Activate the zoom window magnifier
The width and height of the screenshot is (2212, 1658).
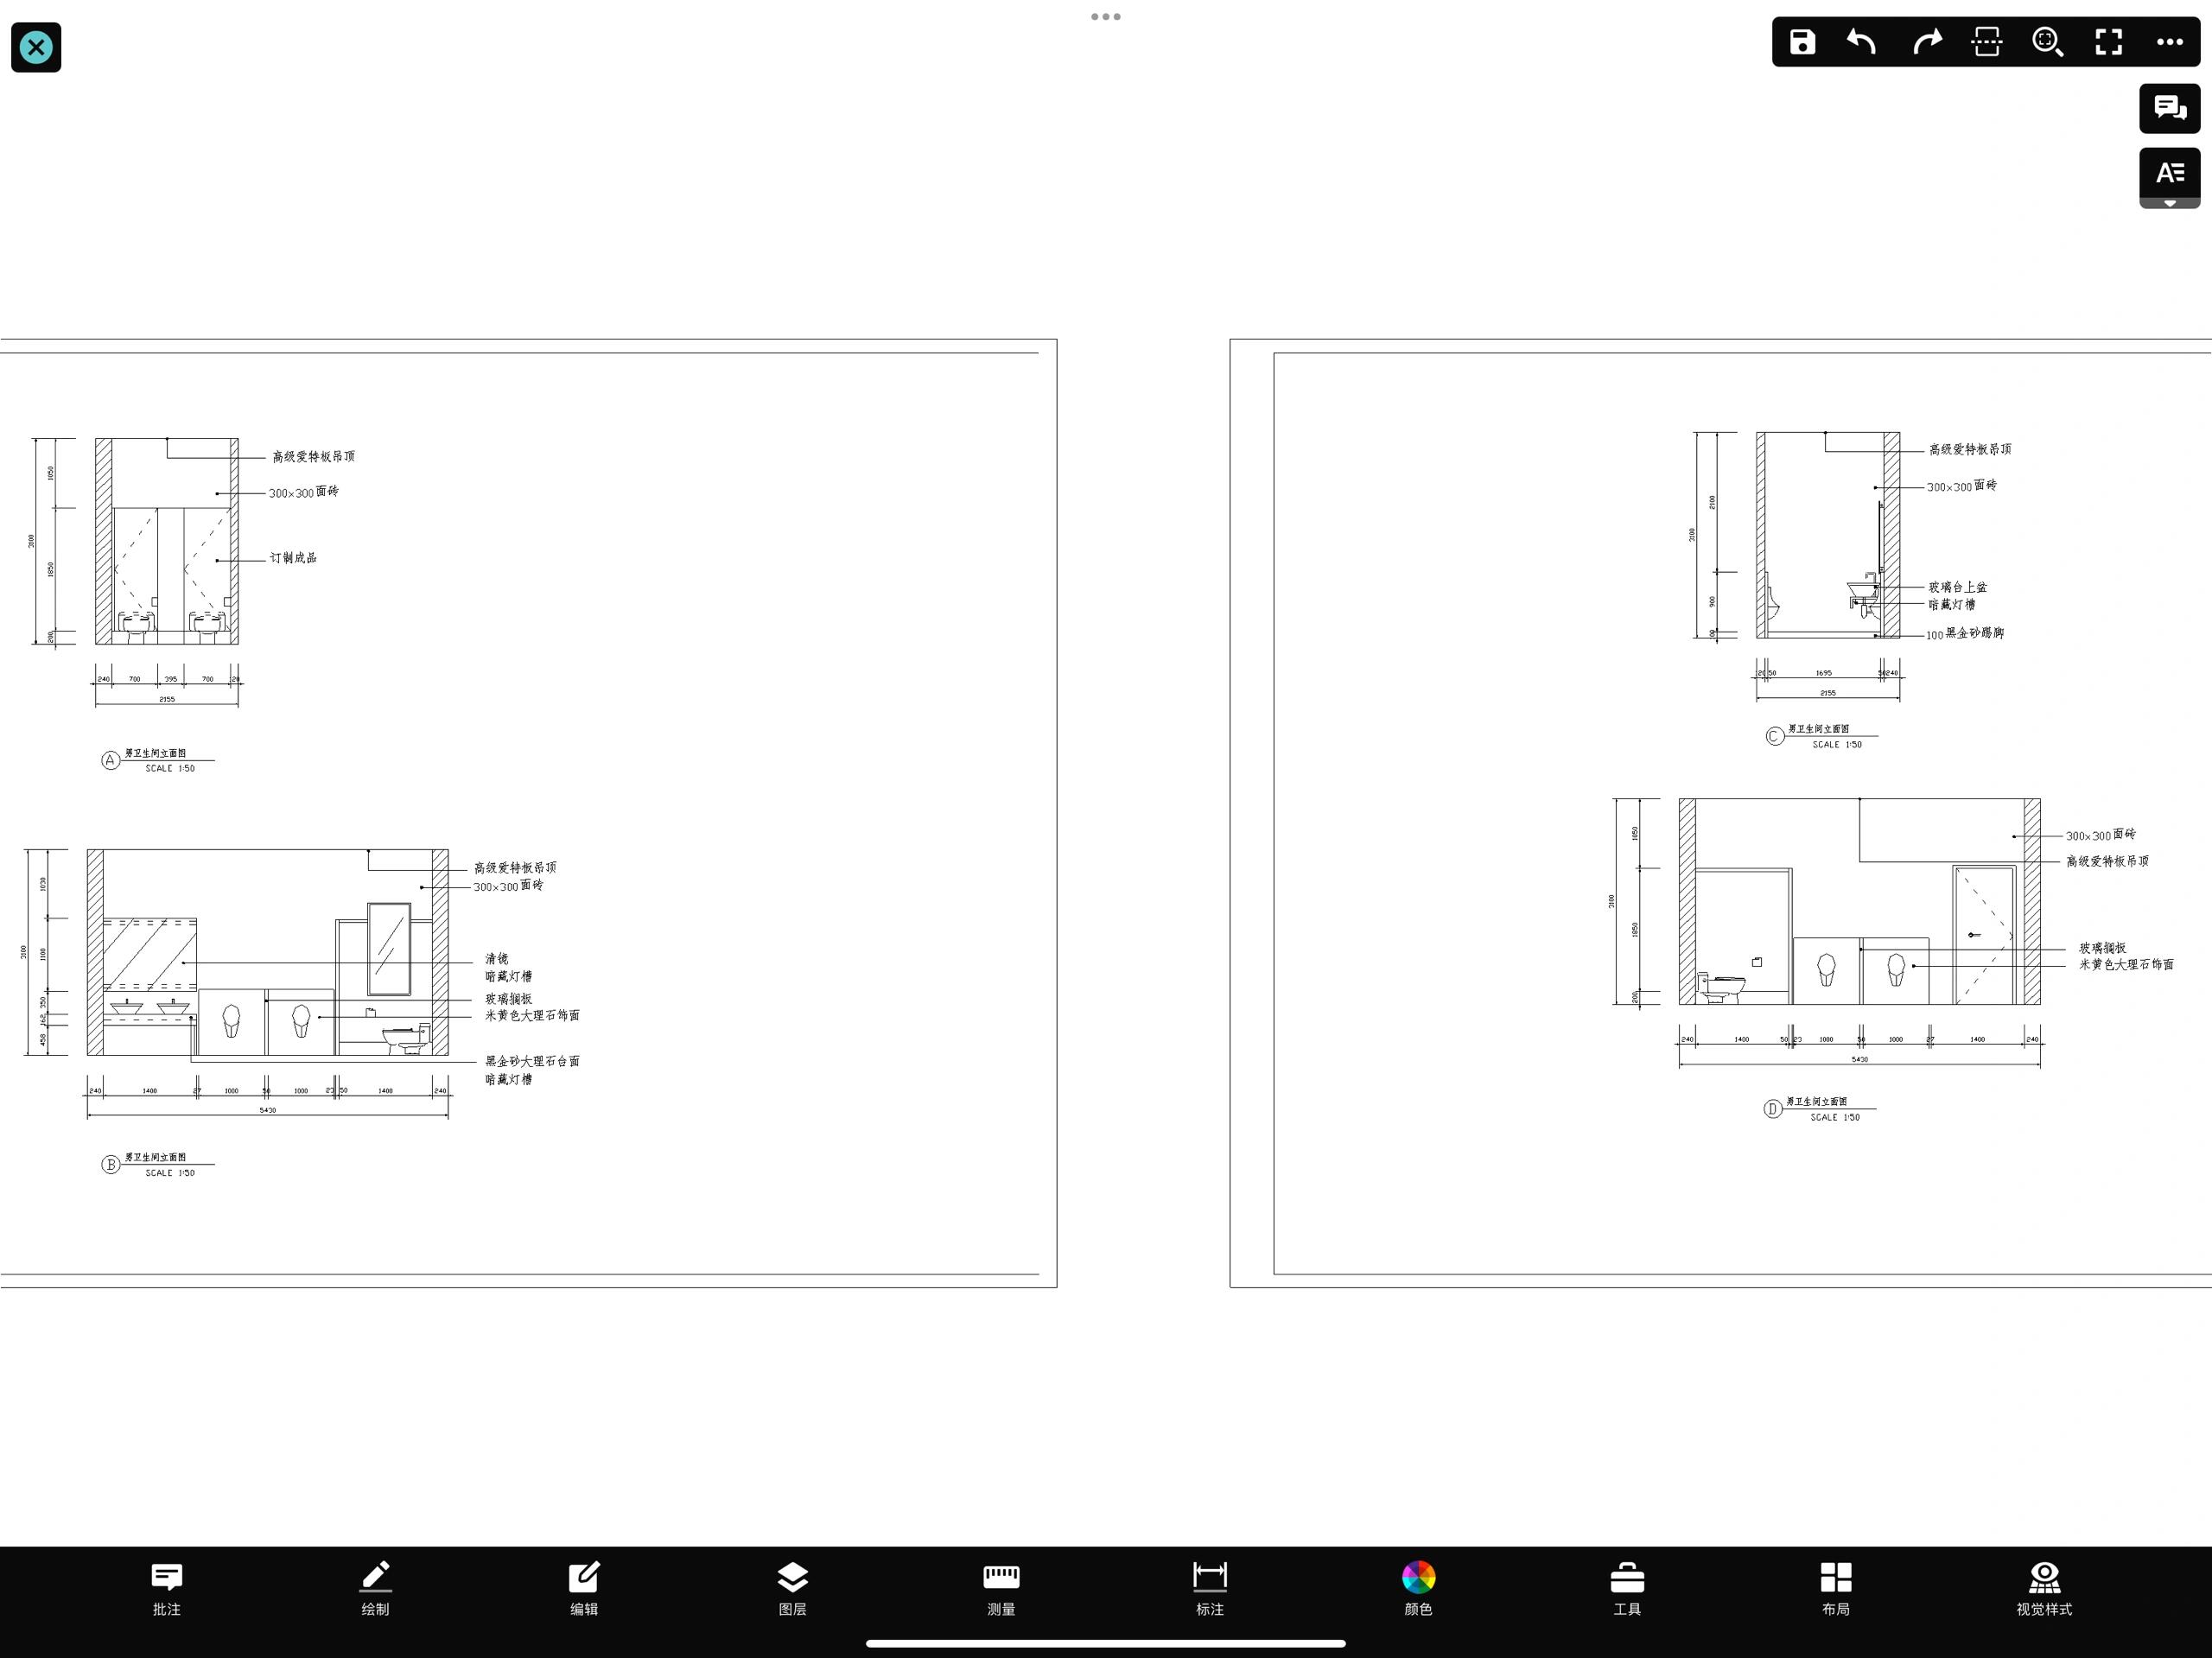tap(2047, 42)
